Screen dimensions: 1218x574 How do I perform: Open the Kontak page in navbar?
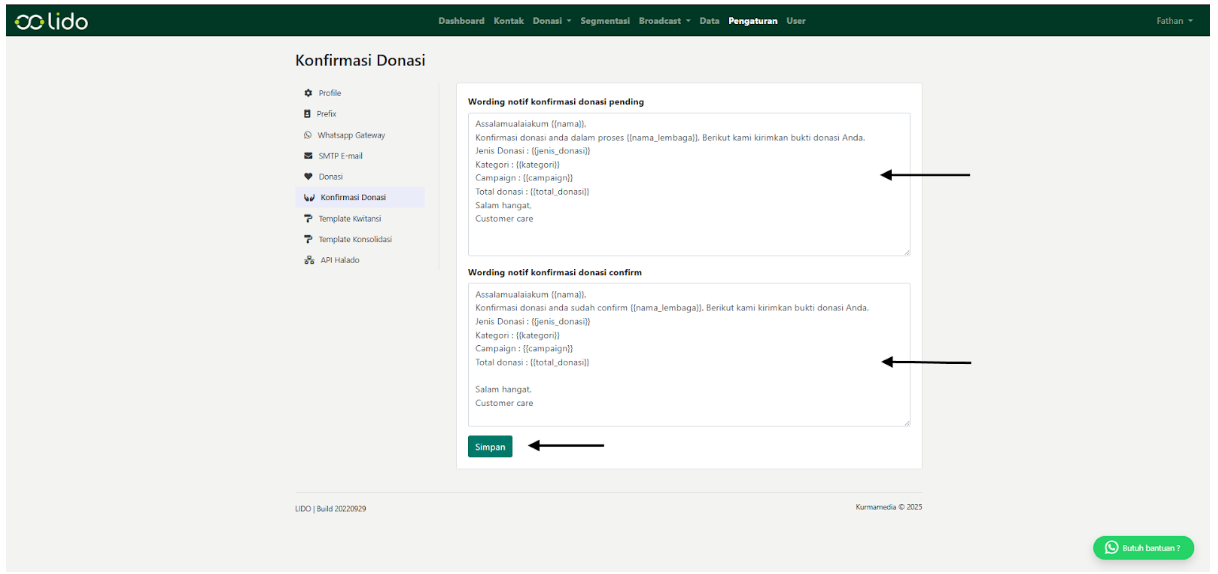coord(508,21)
